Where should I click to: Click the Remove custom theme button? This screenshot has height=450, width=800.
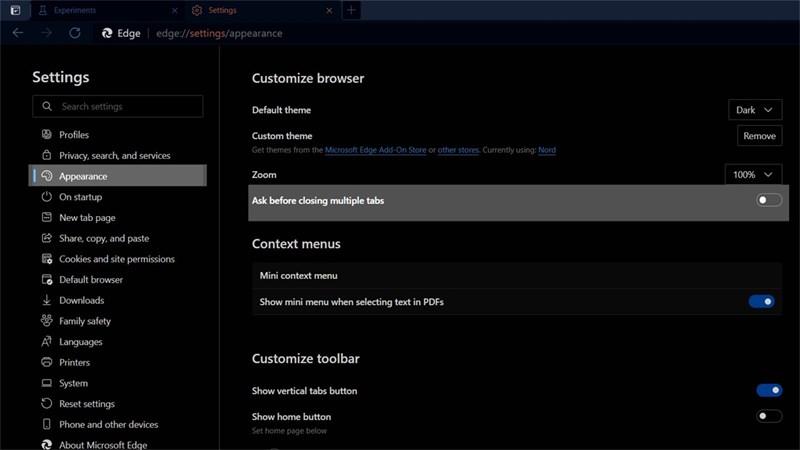click(759, 136)
